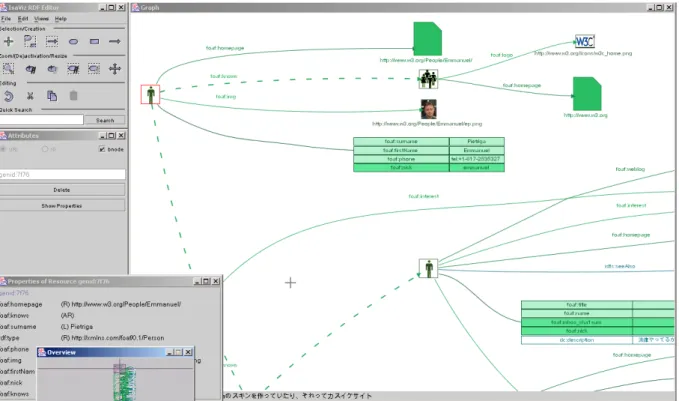Click the w3c_home.png URL label
This screenshot has height=401, width=679.
coord(583,54)
